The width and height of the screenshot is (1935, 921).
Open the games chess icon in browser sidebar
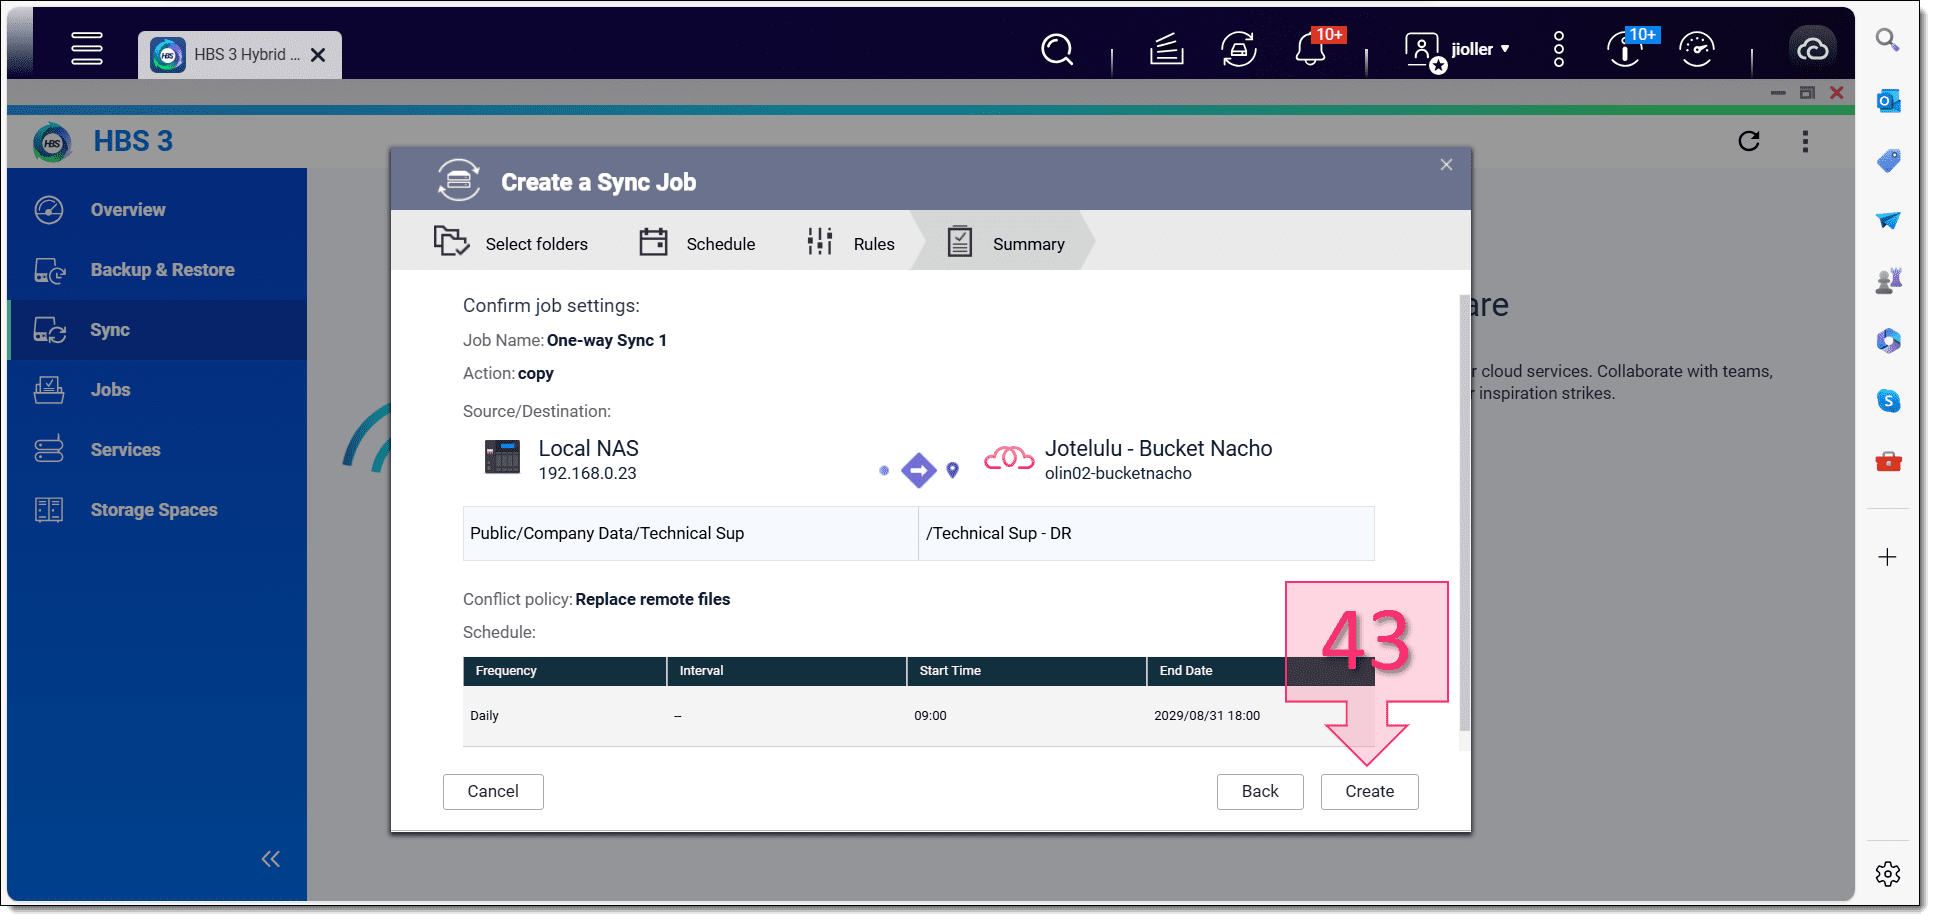(x=1888, y=281)
